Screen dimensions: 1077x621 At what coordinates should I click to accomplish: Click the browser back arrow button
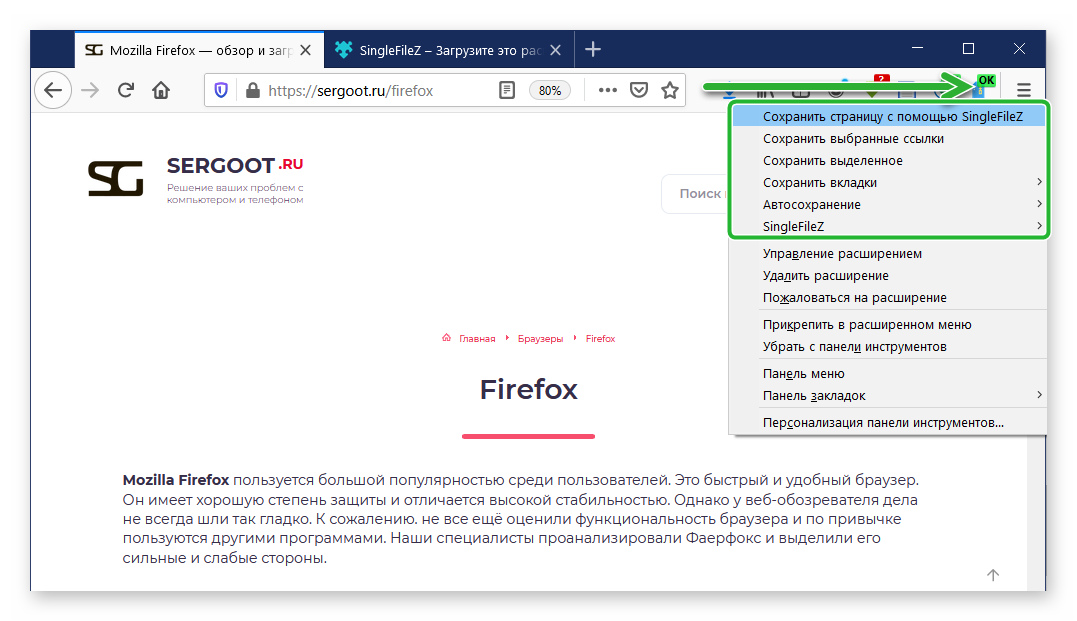coord(53,90)
